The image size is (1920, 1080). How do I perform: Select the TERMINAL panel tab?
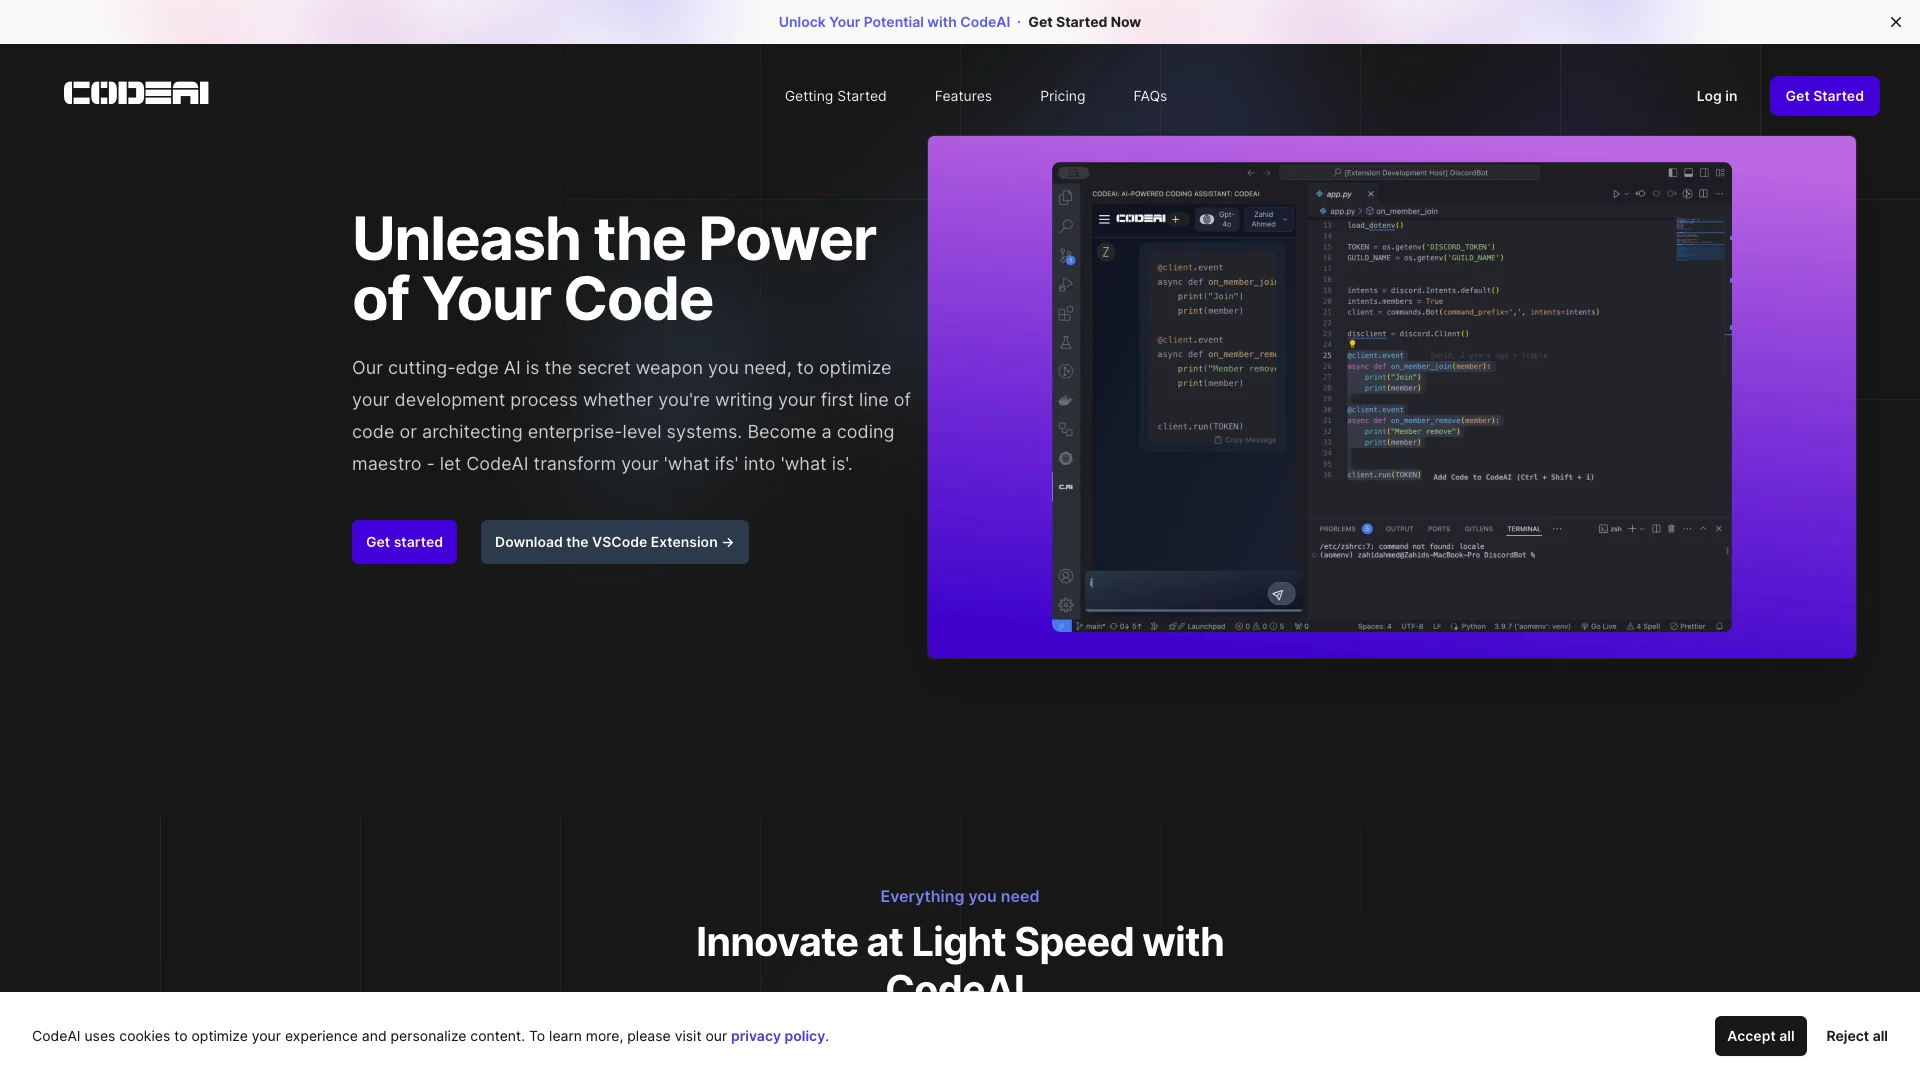coord(1524,529)
